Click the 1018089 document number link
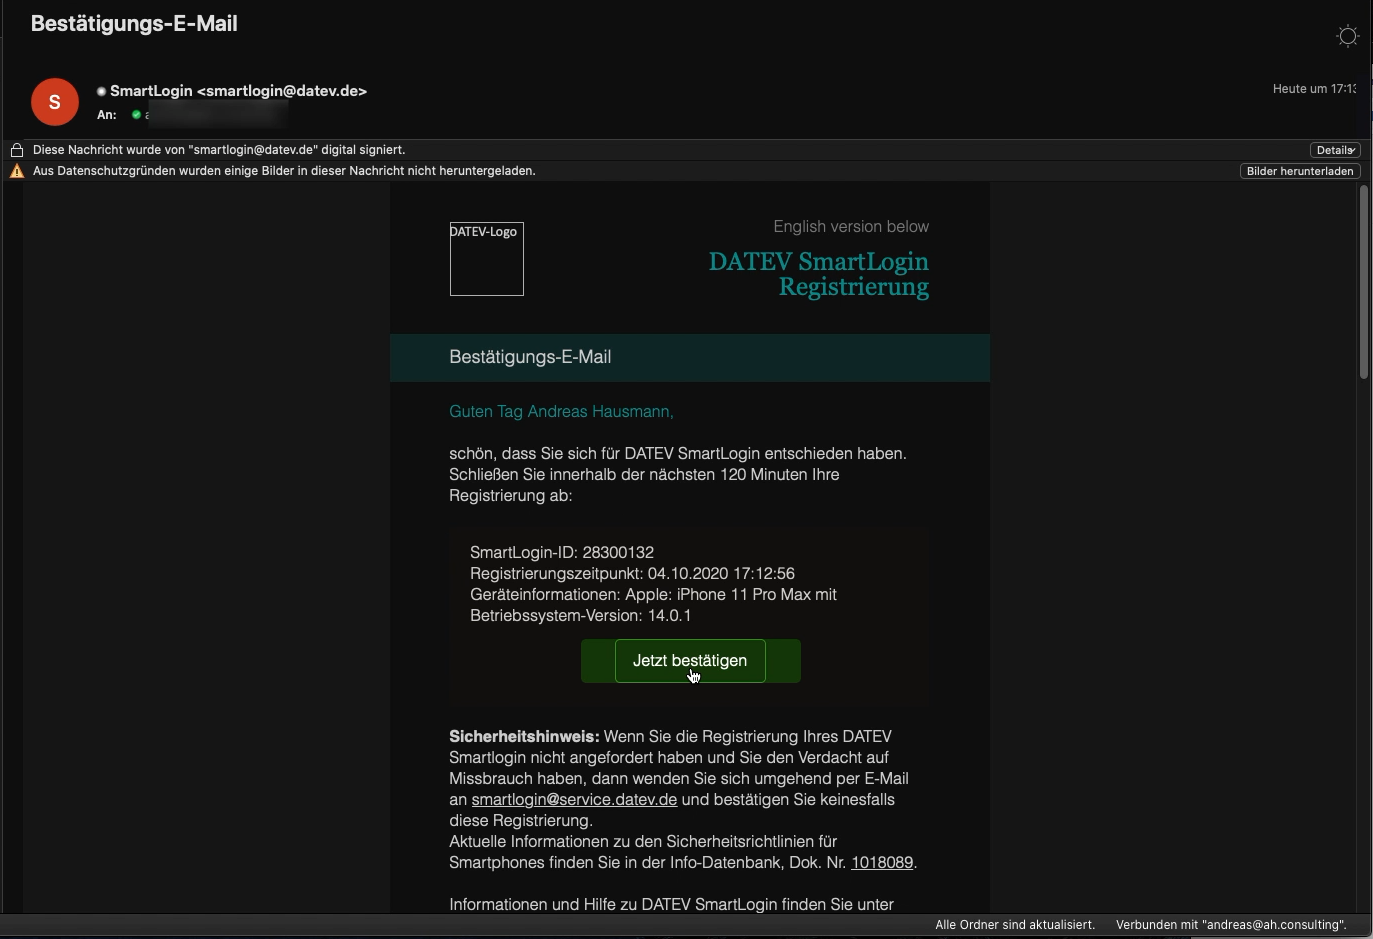Screen dimensions: 1373x939 click(880, 862)
